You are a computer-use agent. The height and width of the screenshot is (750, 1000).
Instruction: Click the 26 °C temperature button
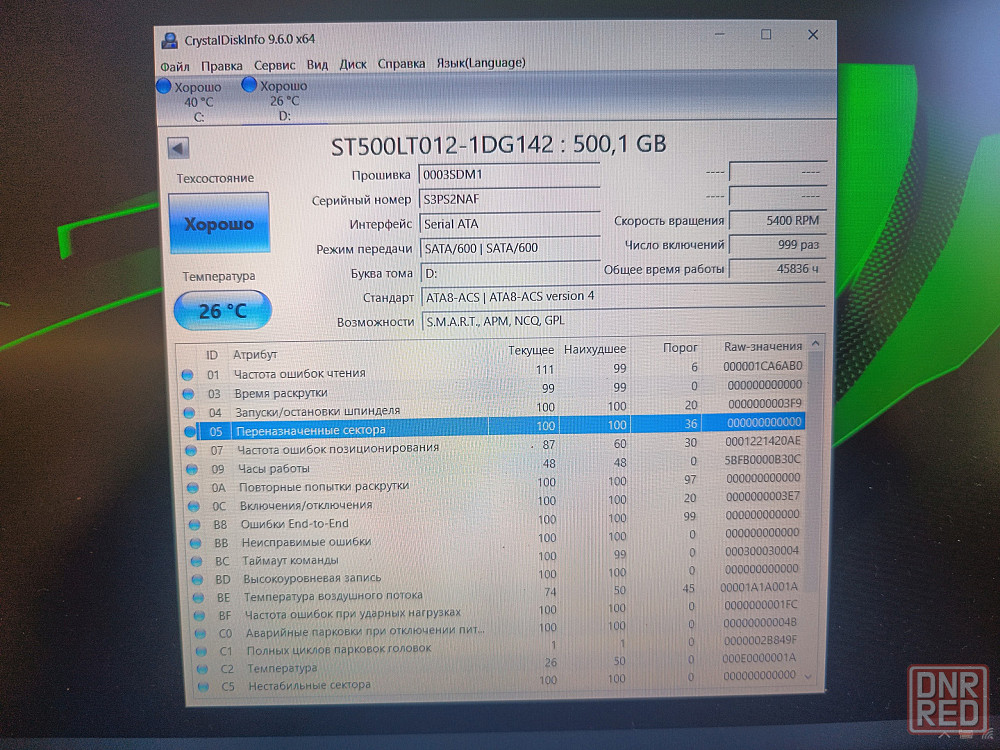point(223,311)
